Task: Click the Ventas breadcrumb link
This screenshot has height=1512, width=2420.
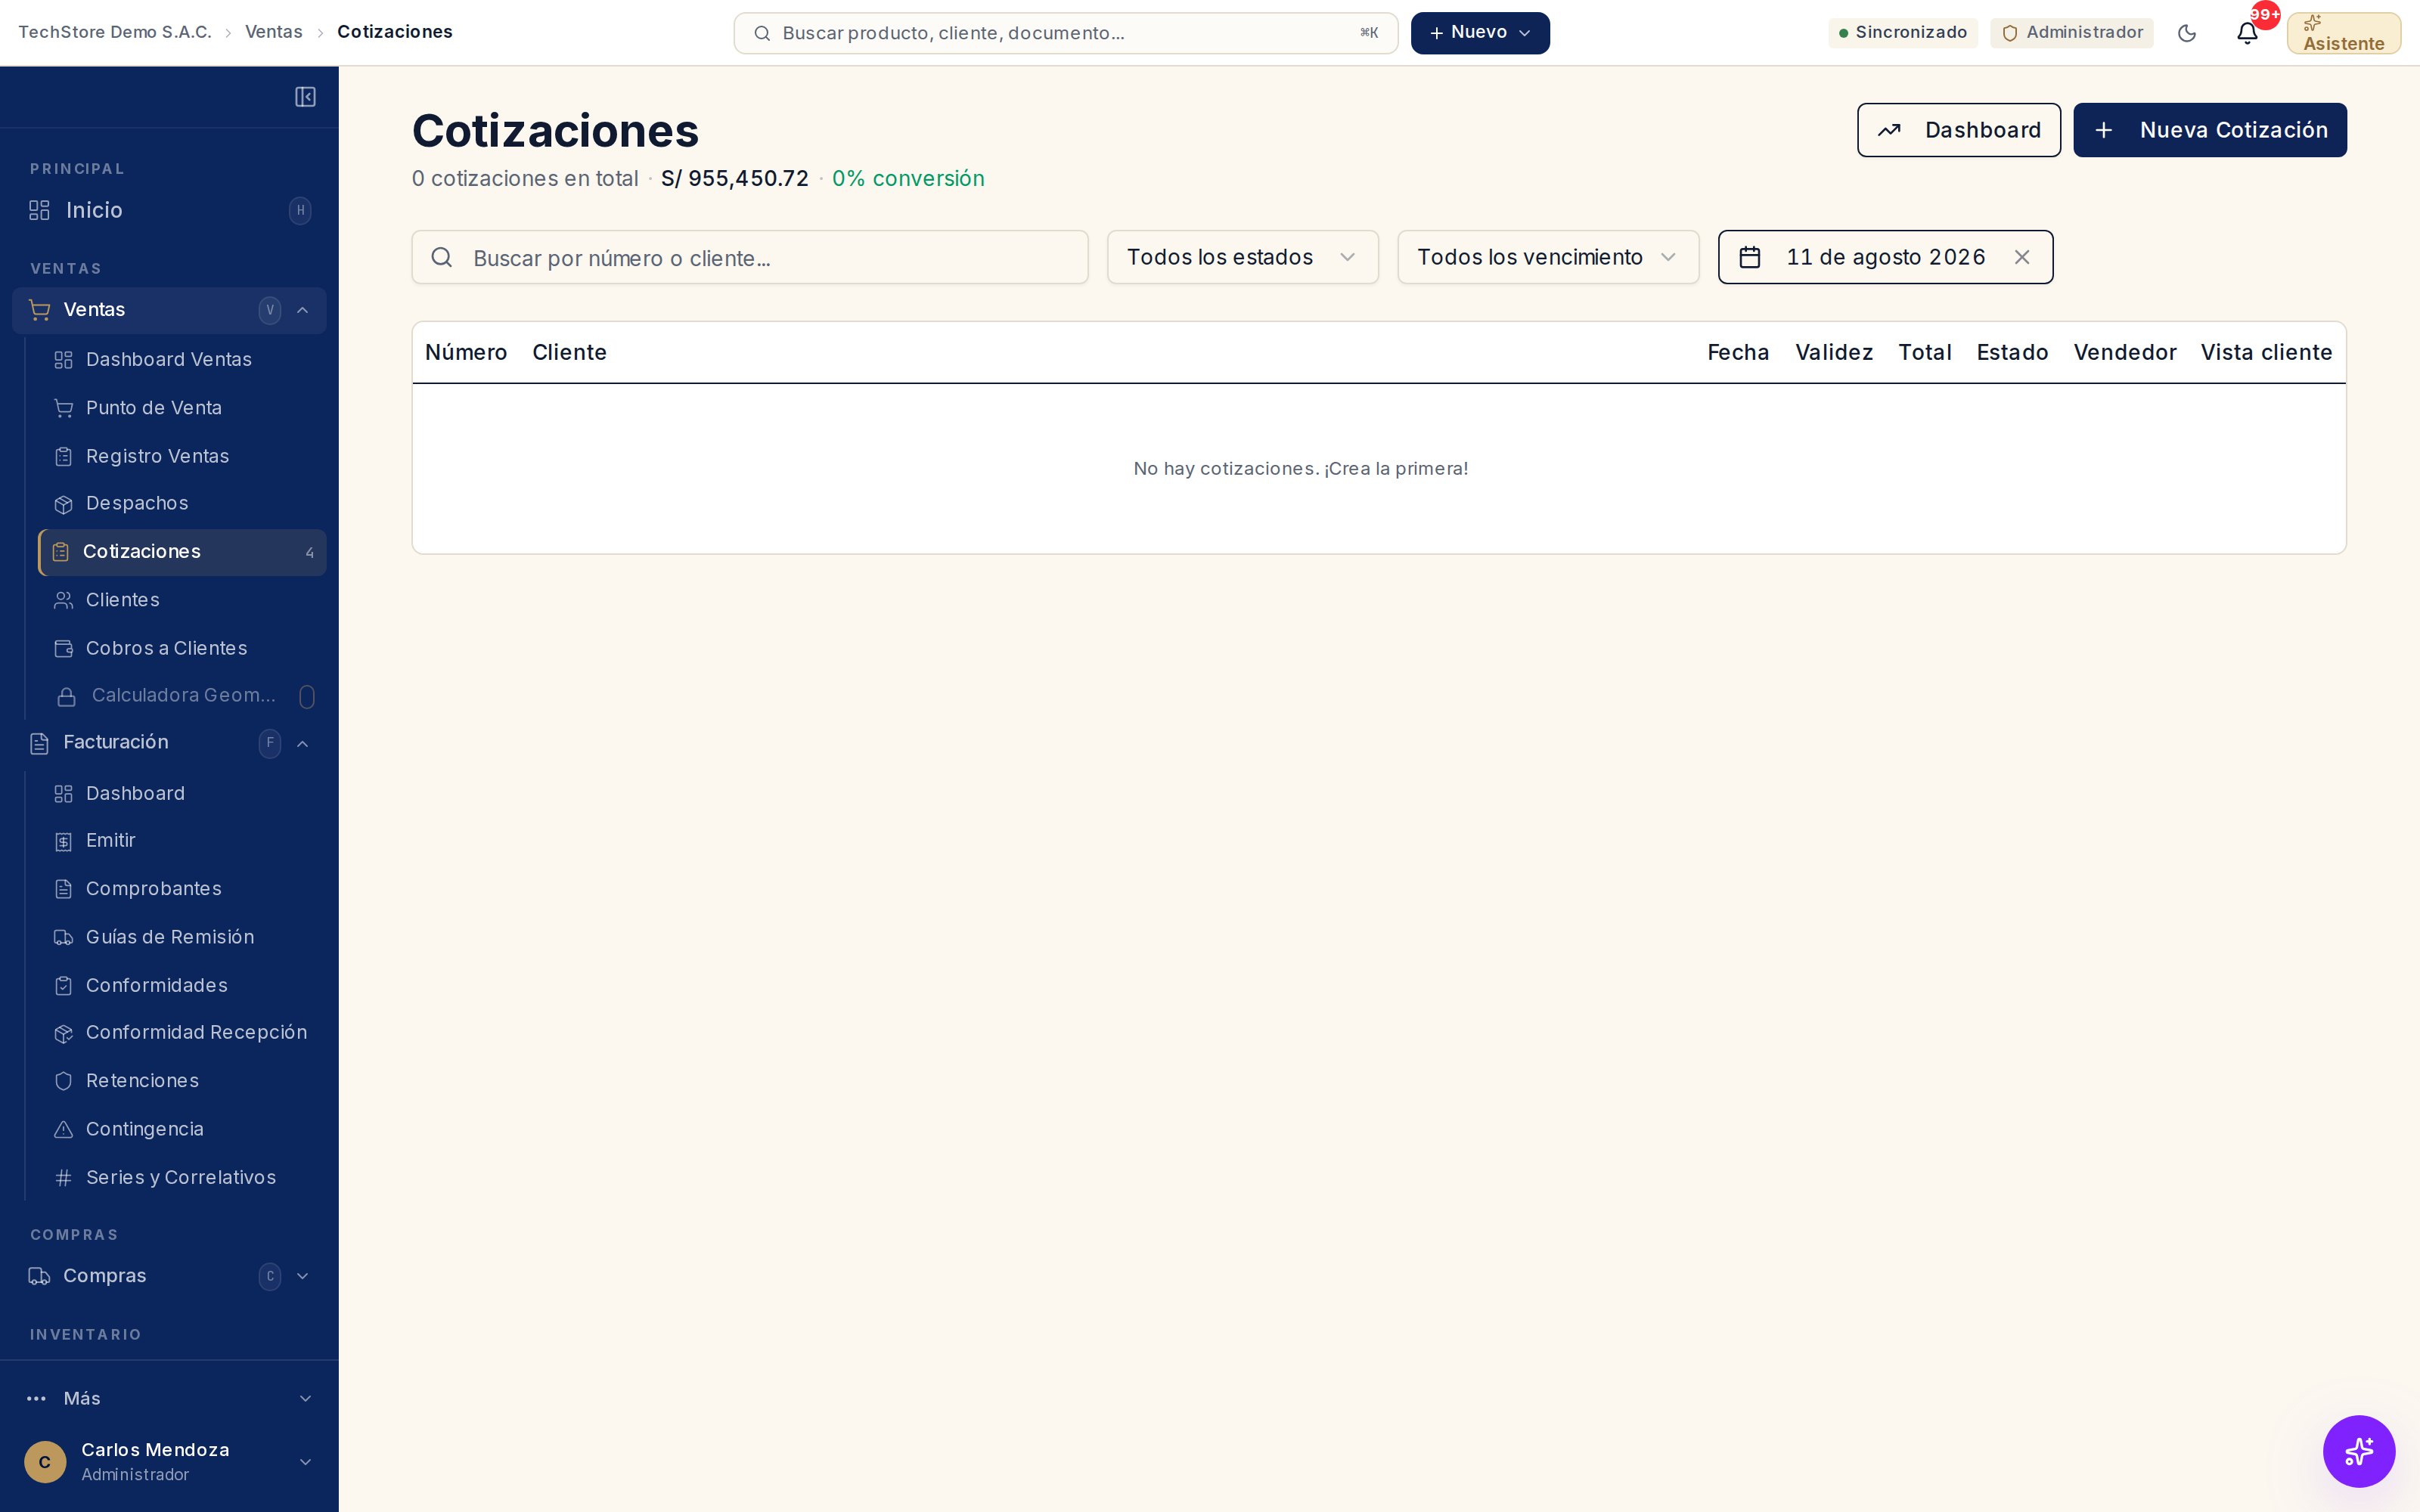Action: [x=273, y=32]
